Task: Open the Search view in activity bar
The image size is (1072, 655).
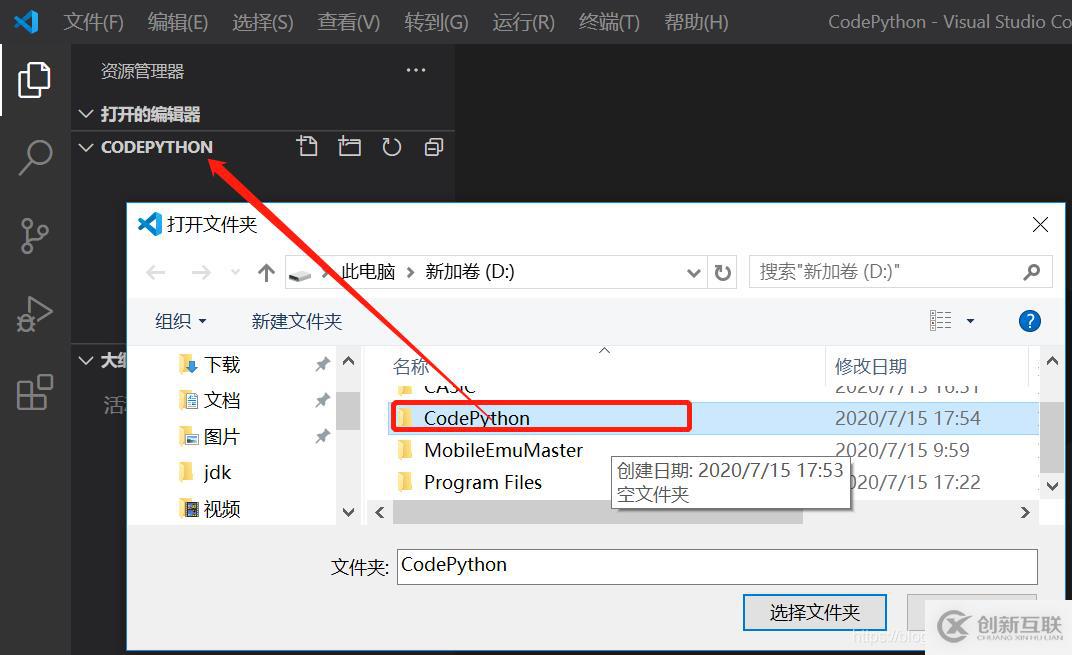Action: click(35, 157)
